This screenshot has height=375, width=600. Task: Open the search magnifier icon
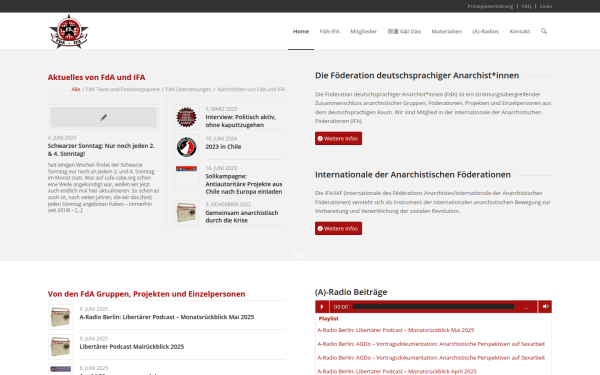[x=544, y=31]
